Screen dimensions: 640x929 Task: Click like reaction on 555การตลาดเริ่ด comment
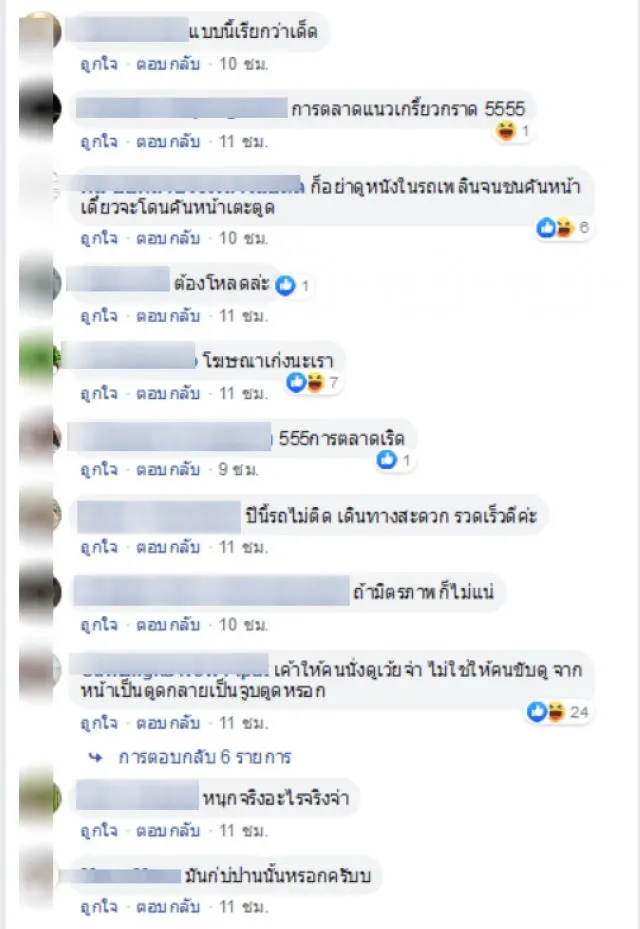click(387, 459)
